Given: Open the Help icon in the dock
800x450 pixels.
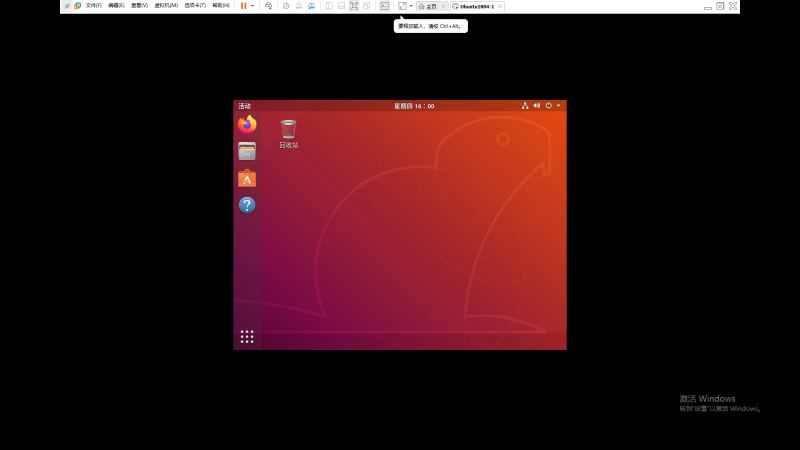Looking at the screenshot, I should pyautogui.click(x=247, y=205).
